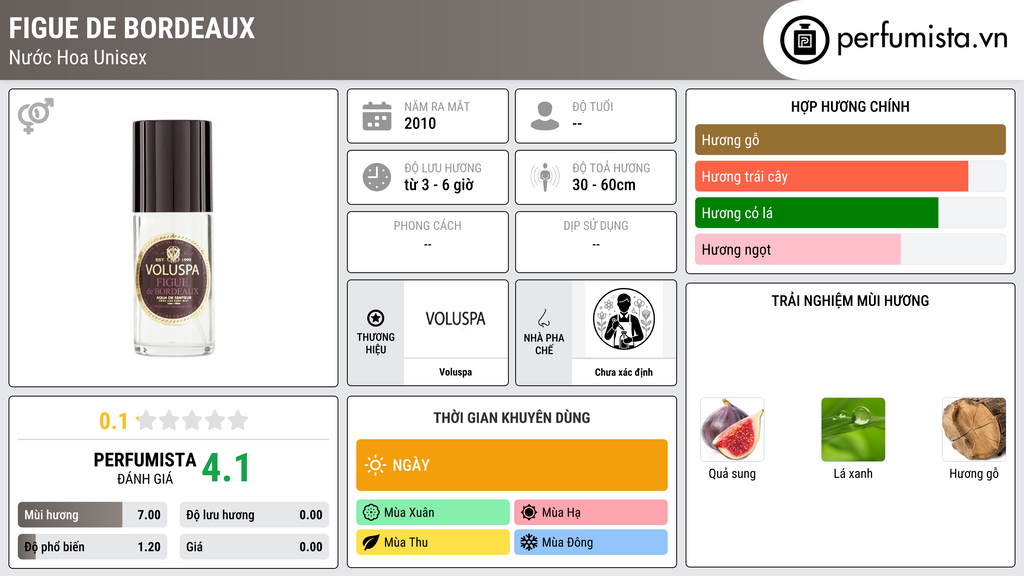Click the calendar icon beside Năm ra mắt
The height and width of the screenshot is (576, 1024).
coord(377,116)
